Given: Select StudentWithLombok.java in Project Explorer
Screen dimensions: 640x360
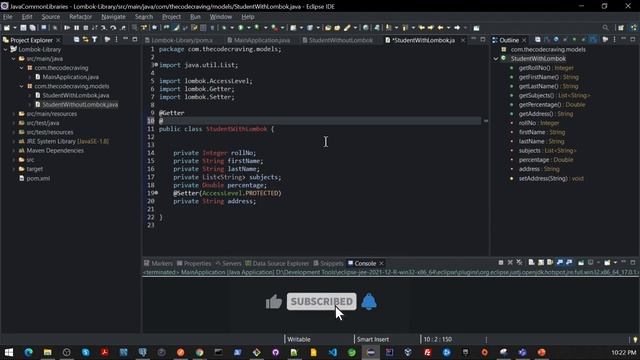Looking at the screenshot, I should (x=76, y=96).
